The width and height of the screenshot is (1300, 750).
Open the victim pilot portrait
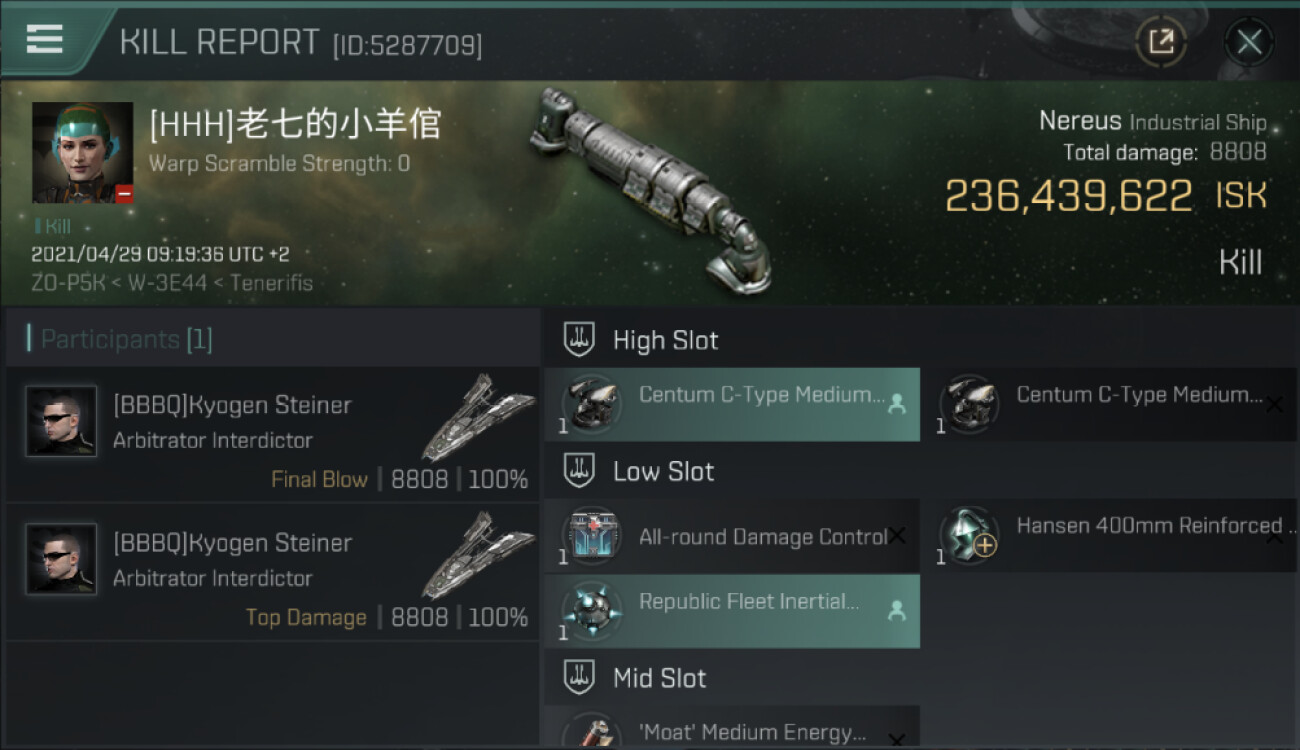coord(83,153)
